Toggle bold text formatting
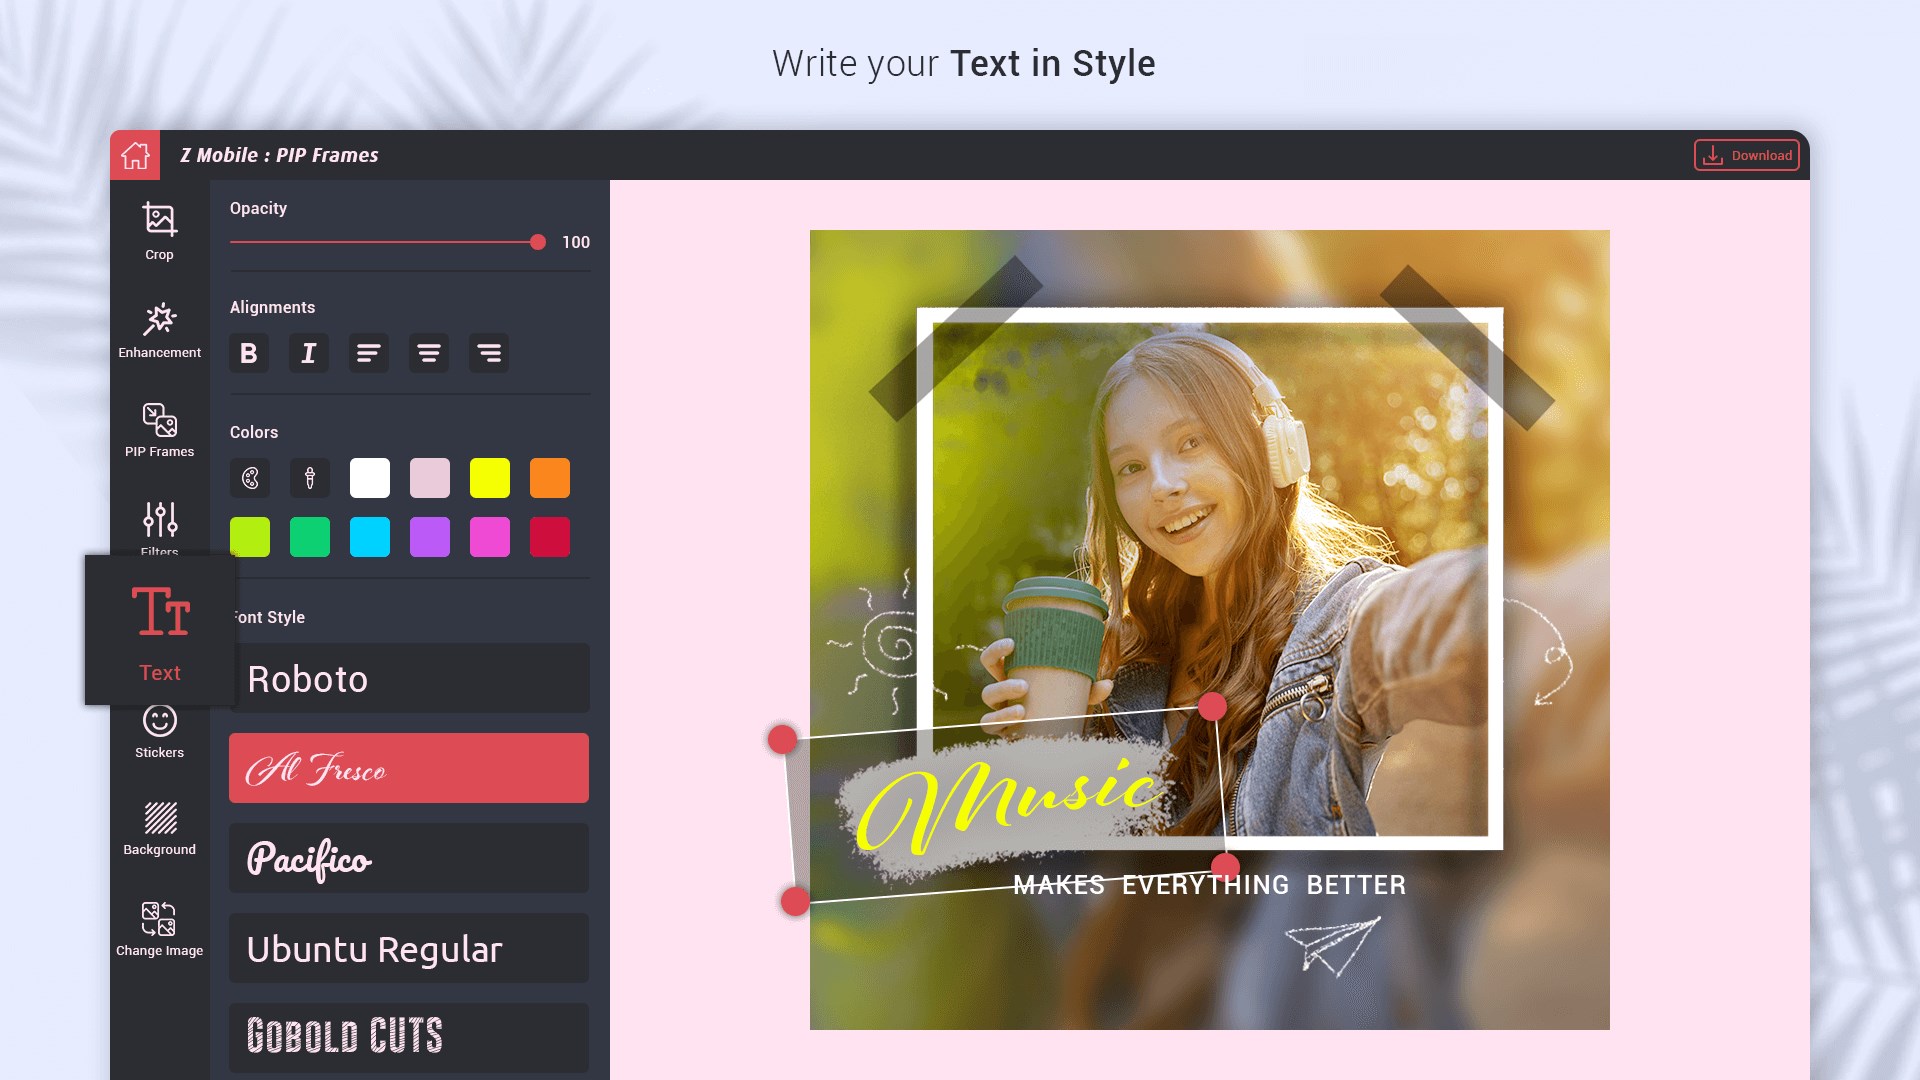The image size is (1920, 1080). click(x=249, y=353)
